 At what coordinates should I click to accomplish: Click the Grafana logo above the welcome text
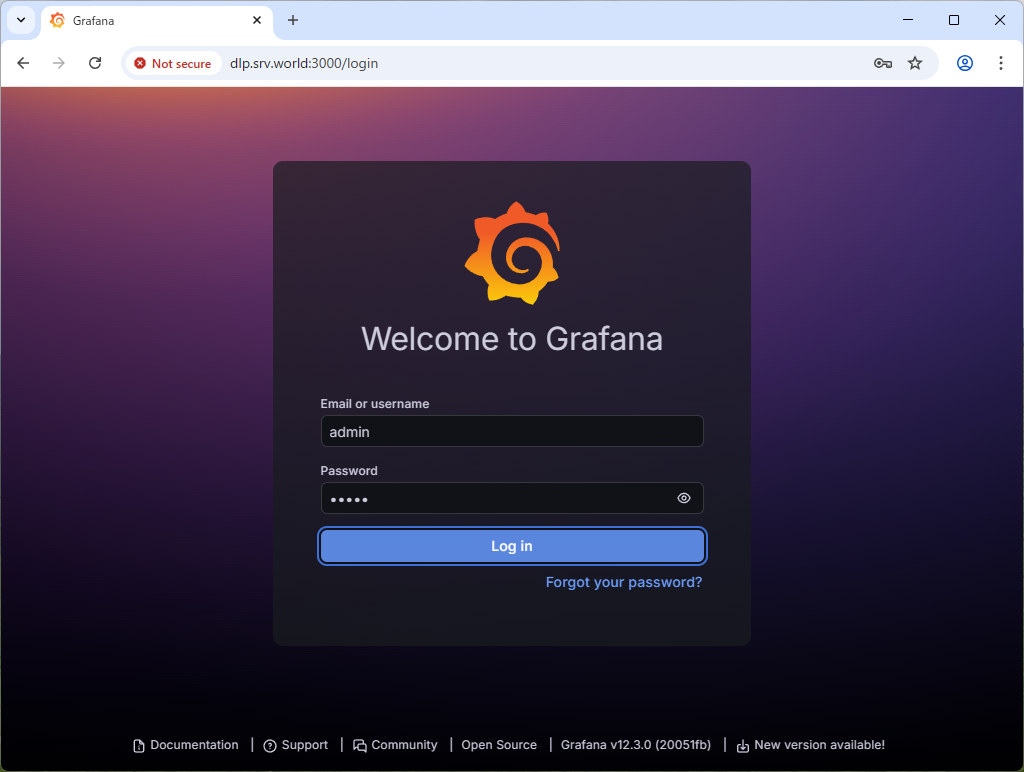point(512,253)
